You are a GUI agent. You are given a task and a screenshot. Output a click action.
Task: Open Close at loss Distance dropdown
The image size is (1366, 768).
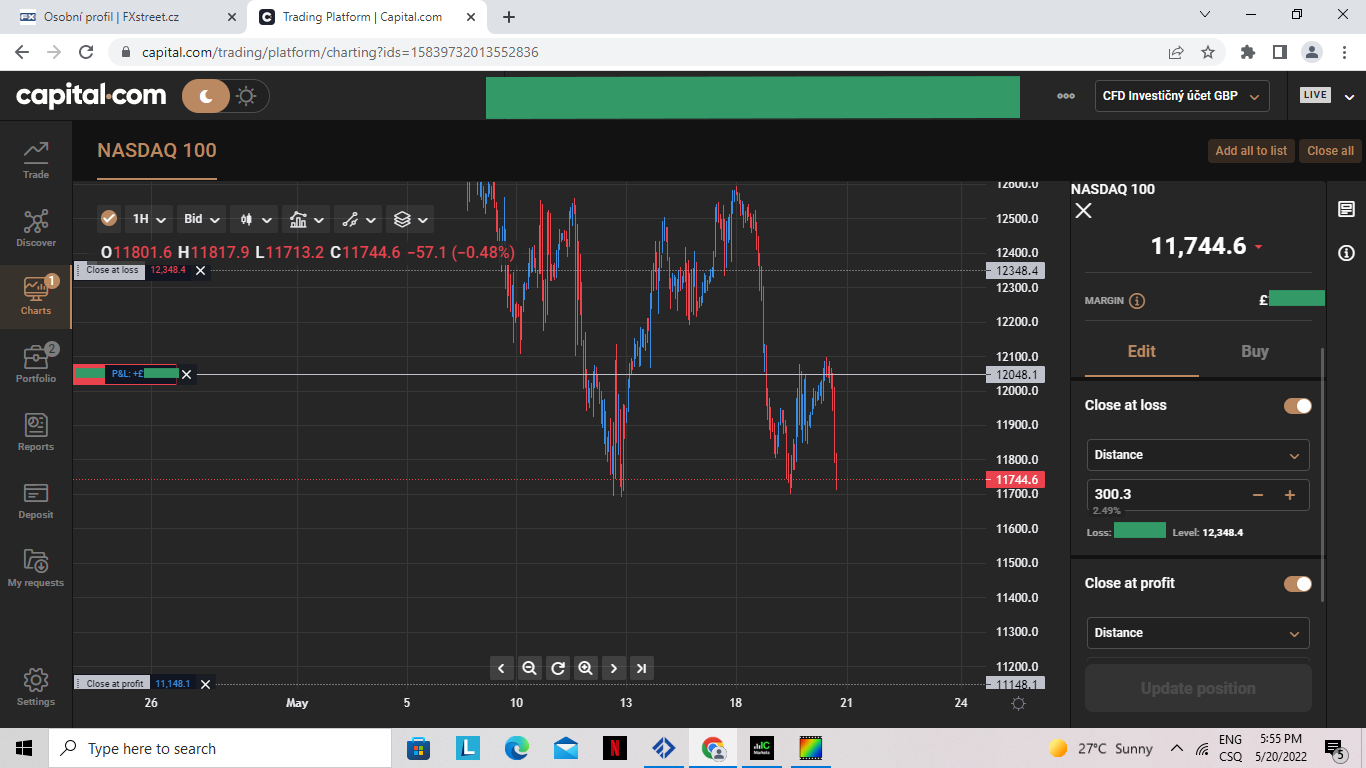1198,455
